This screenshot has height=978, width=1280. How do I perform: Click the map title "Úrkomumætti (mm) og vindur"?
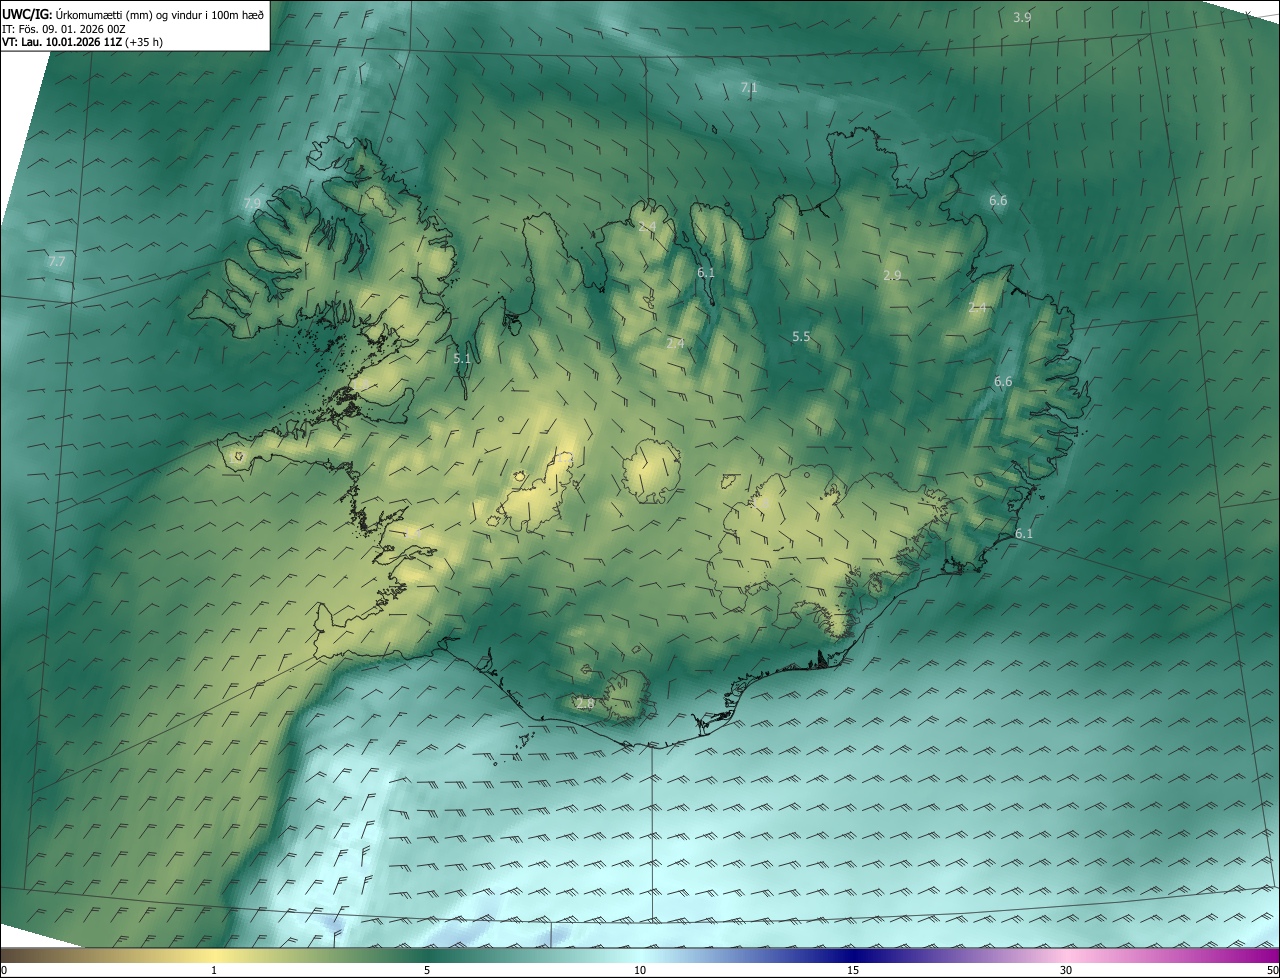pos(130,15)
